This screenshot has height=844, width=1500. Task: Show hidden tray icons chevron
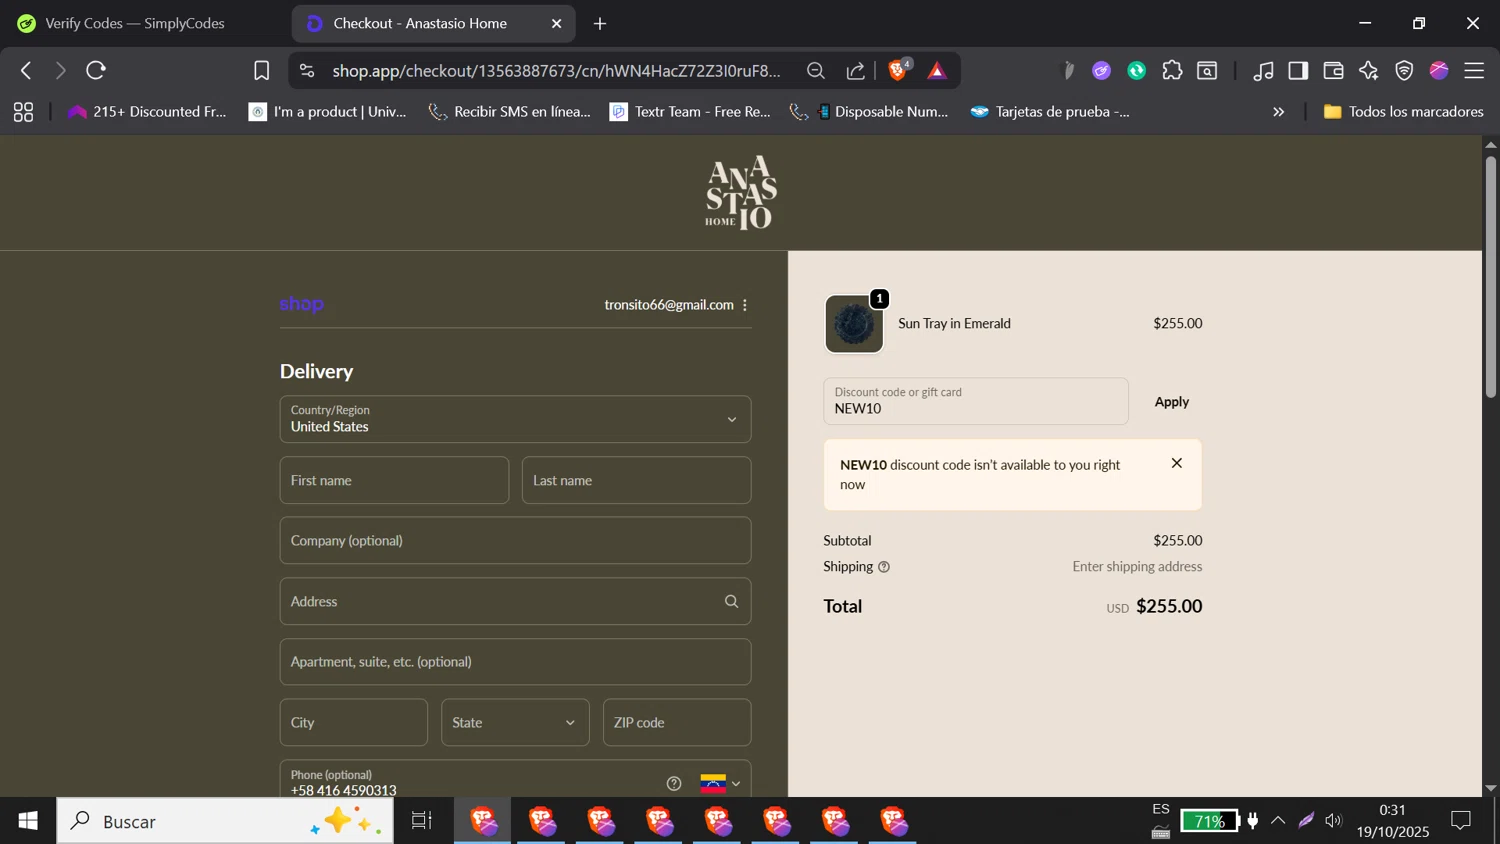coord(1278,821)
